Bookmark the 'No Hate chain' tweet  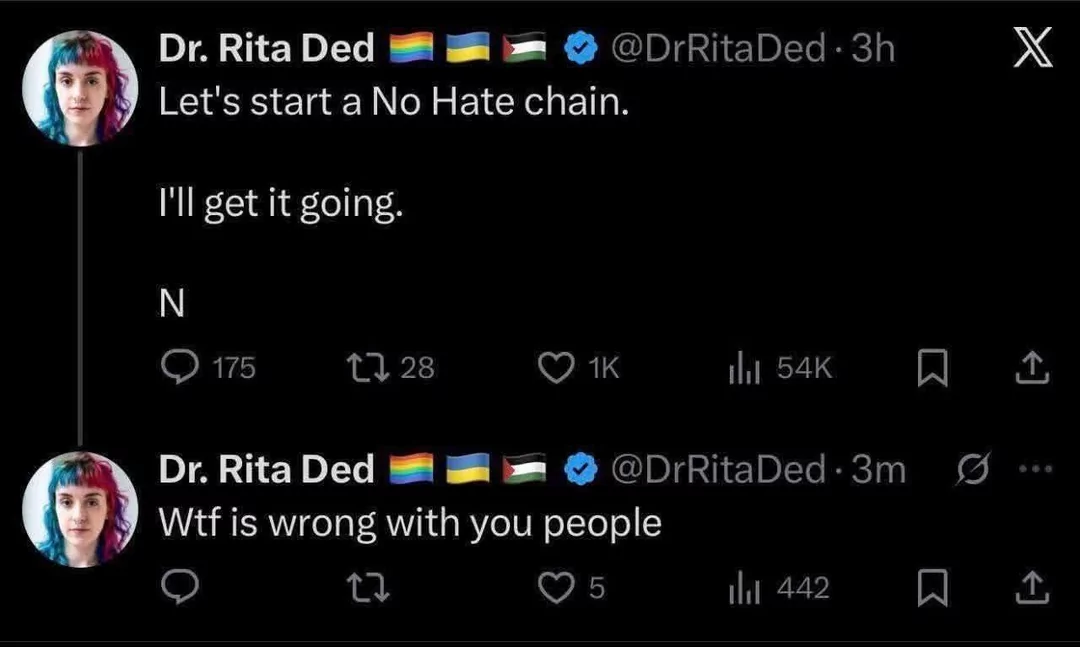click(x=931, y=370)
